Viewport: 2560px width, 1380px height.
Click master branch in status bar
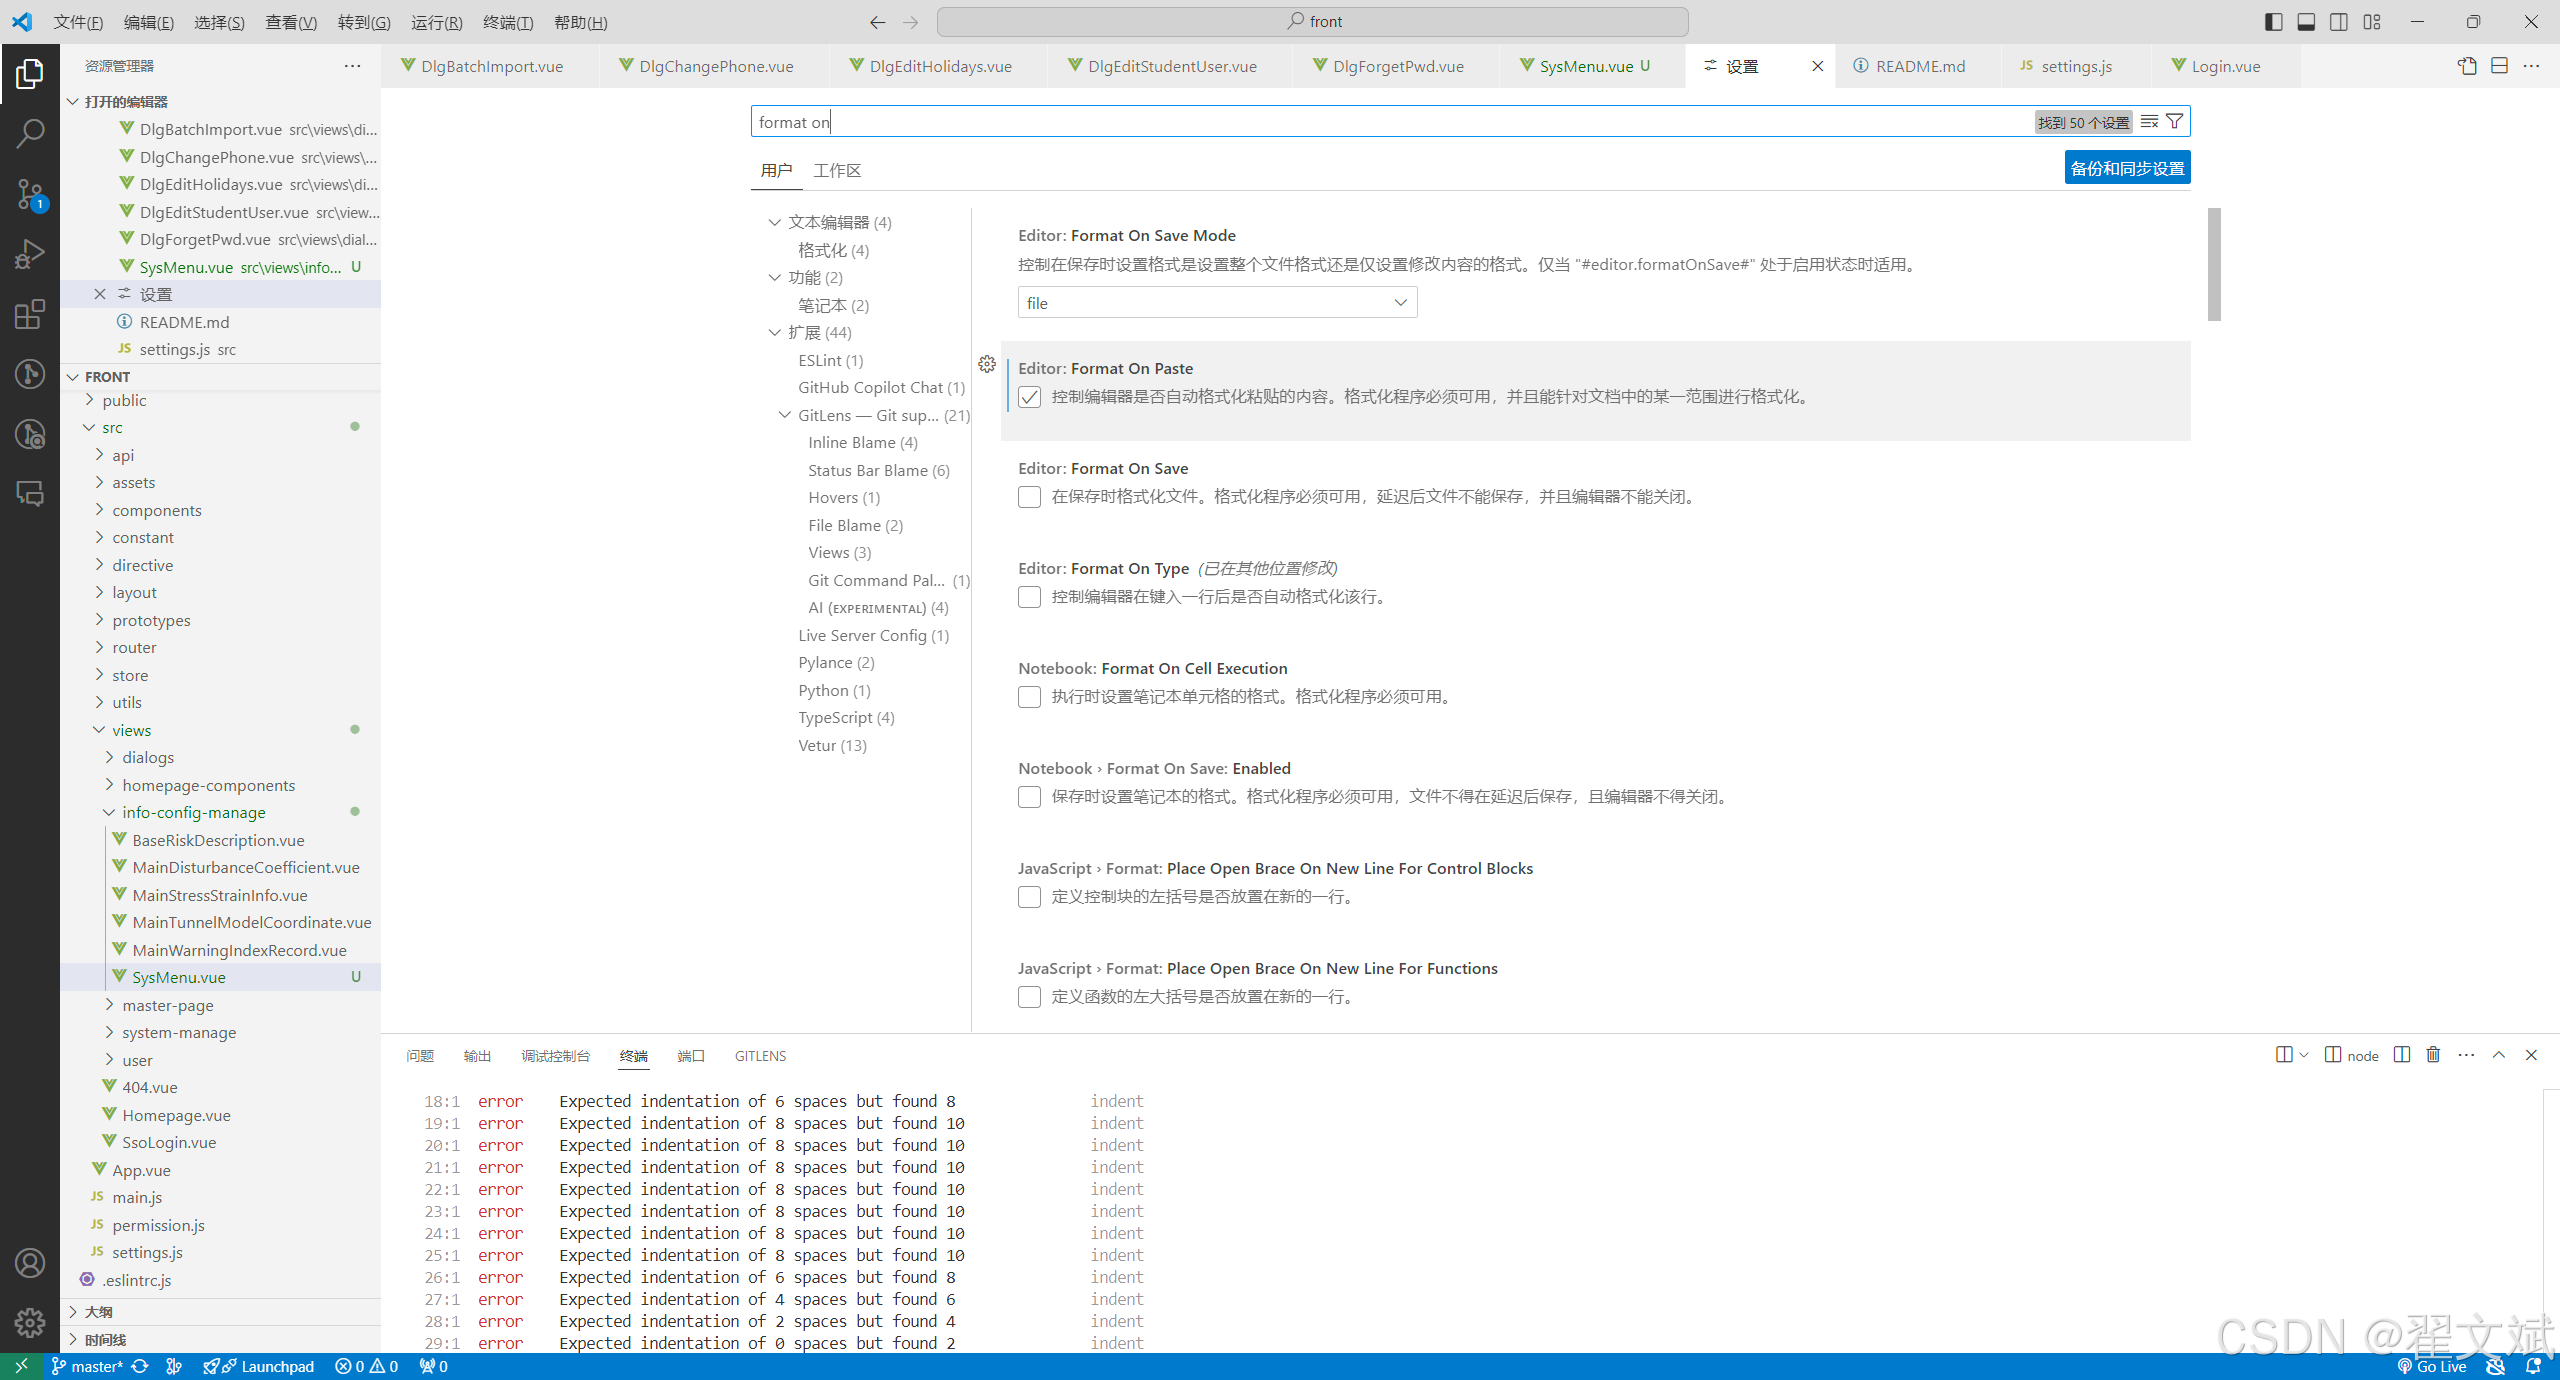88,1366
